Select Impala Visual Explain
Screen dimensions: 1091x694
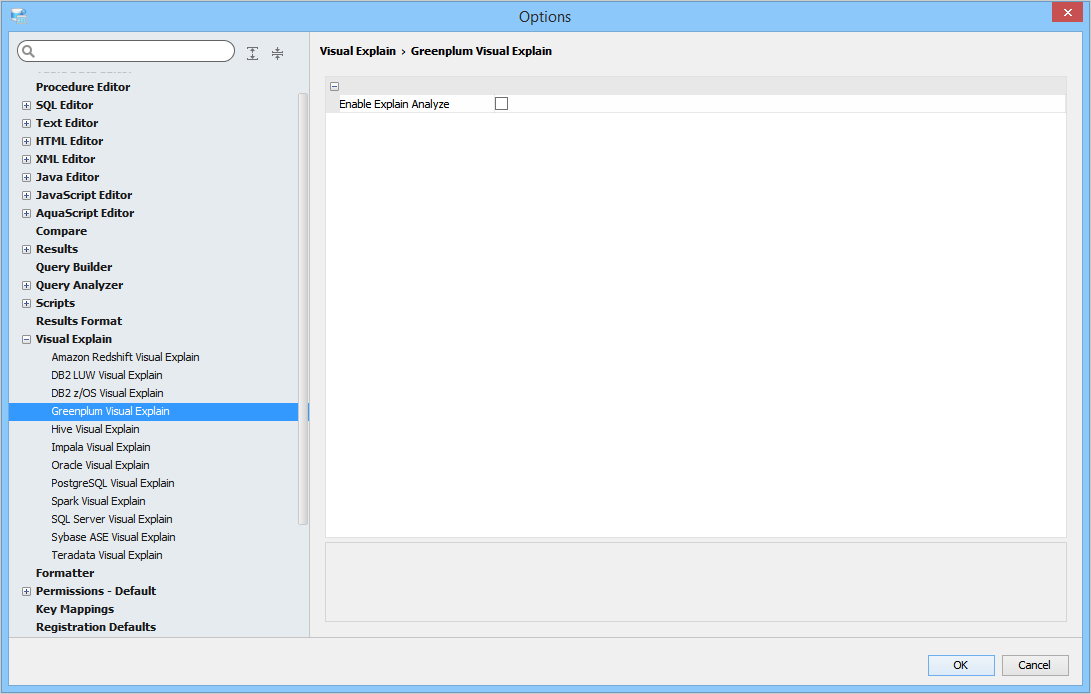[x=101, y=448]
